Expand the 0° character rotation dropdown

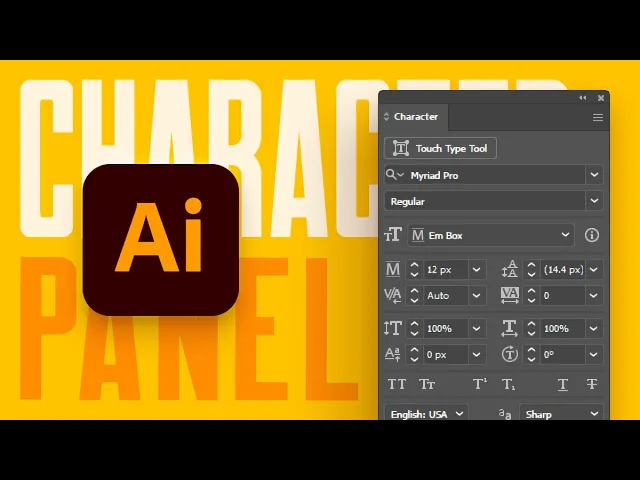click(594, 355)
